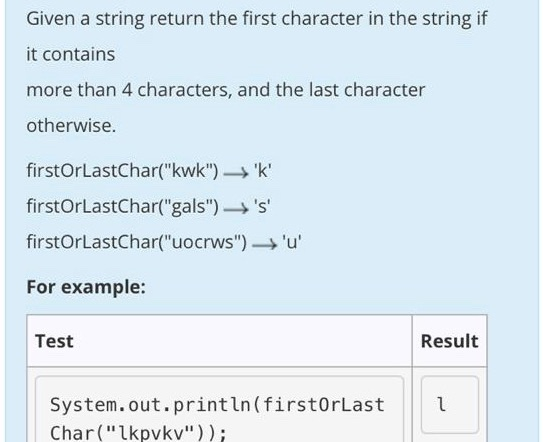
Task: Click the "it contains" text line
Action: coord(71,55)
